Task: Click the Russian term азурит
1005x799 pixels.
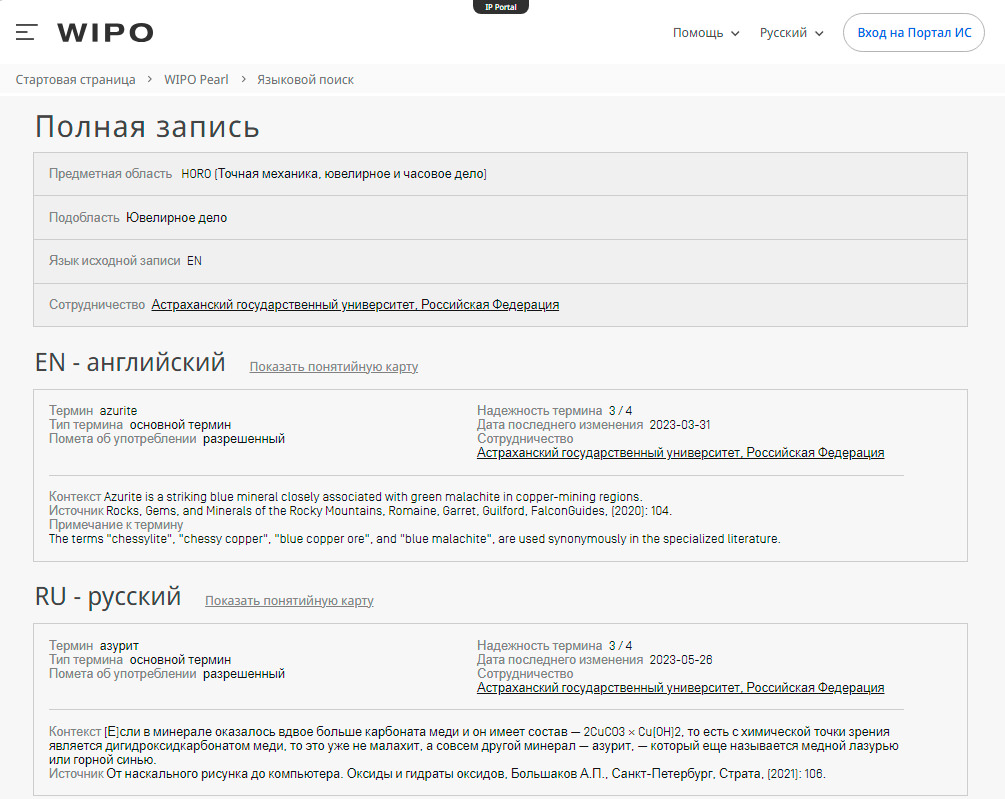Action: pos(119,646)
